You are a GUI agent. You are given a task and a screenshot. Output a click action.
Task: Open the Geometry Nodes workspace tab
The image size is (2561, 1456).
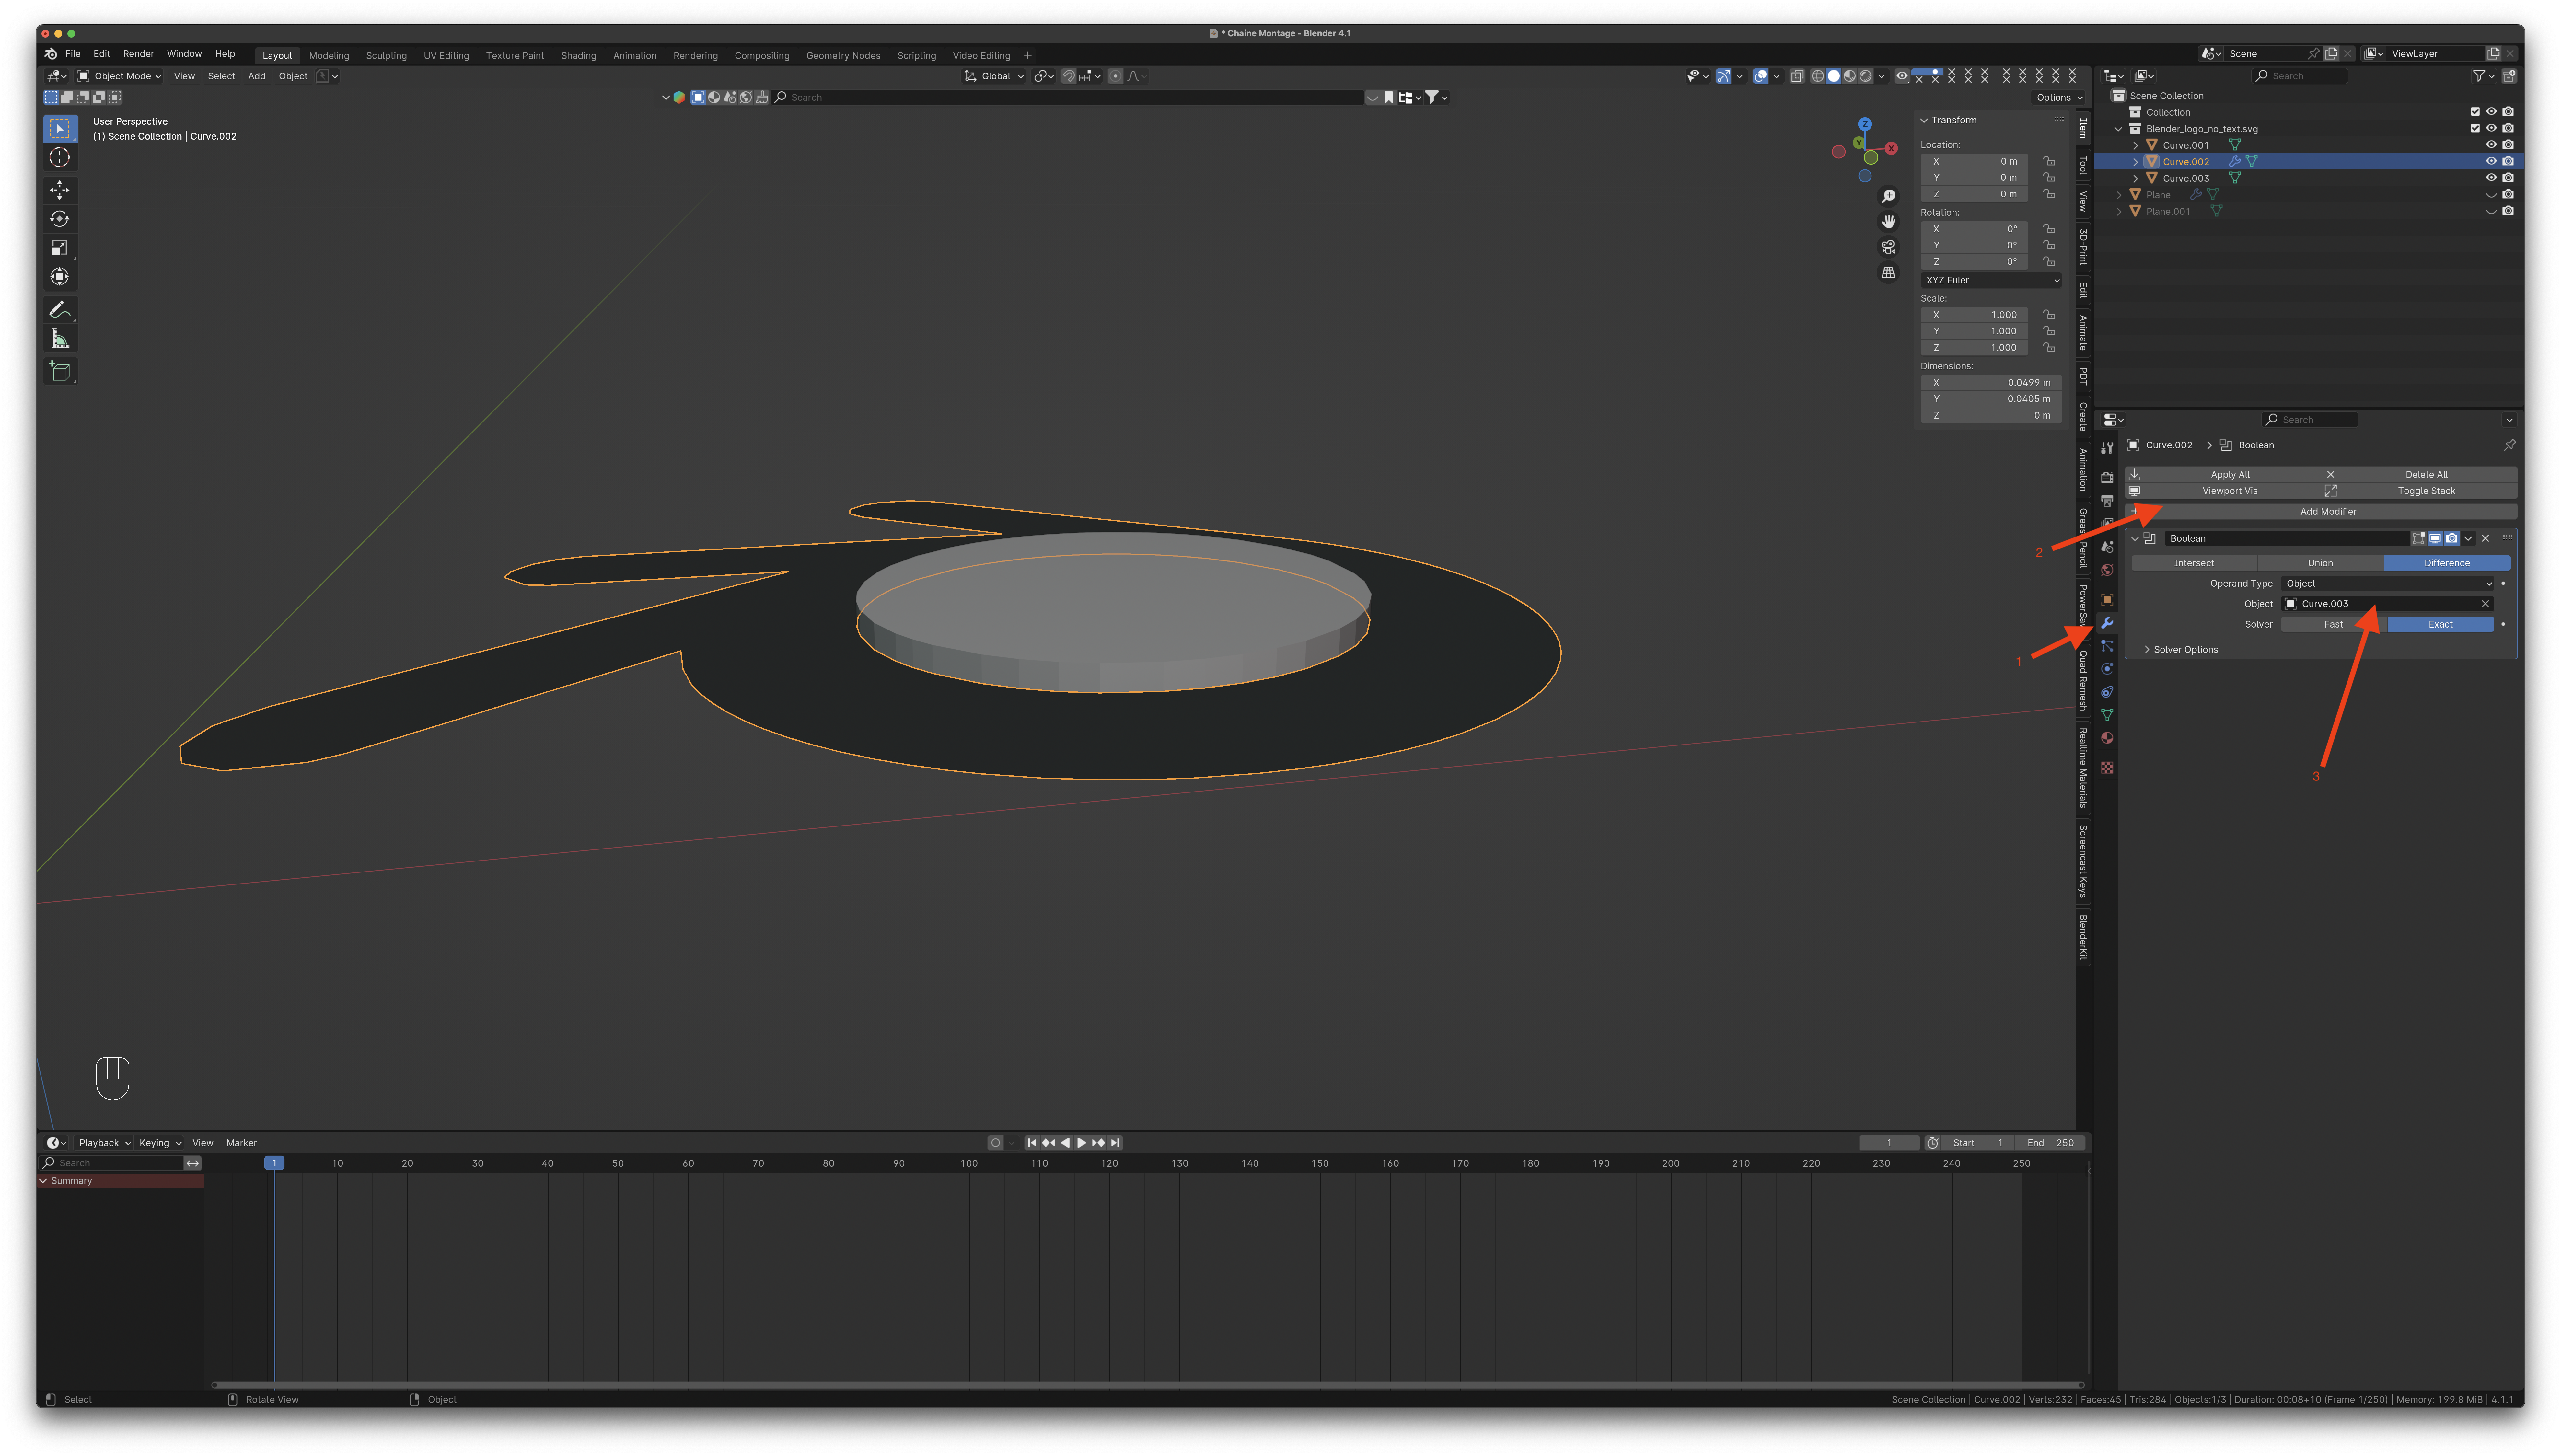(x=843, y=56)
